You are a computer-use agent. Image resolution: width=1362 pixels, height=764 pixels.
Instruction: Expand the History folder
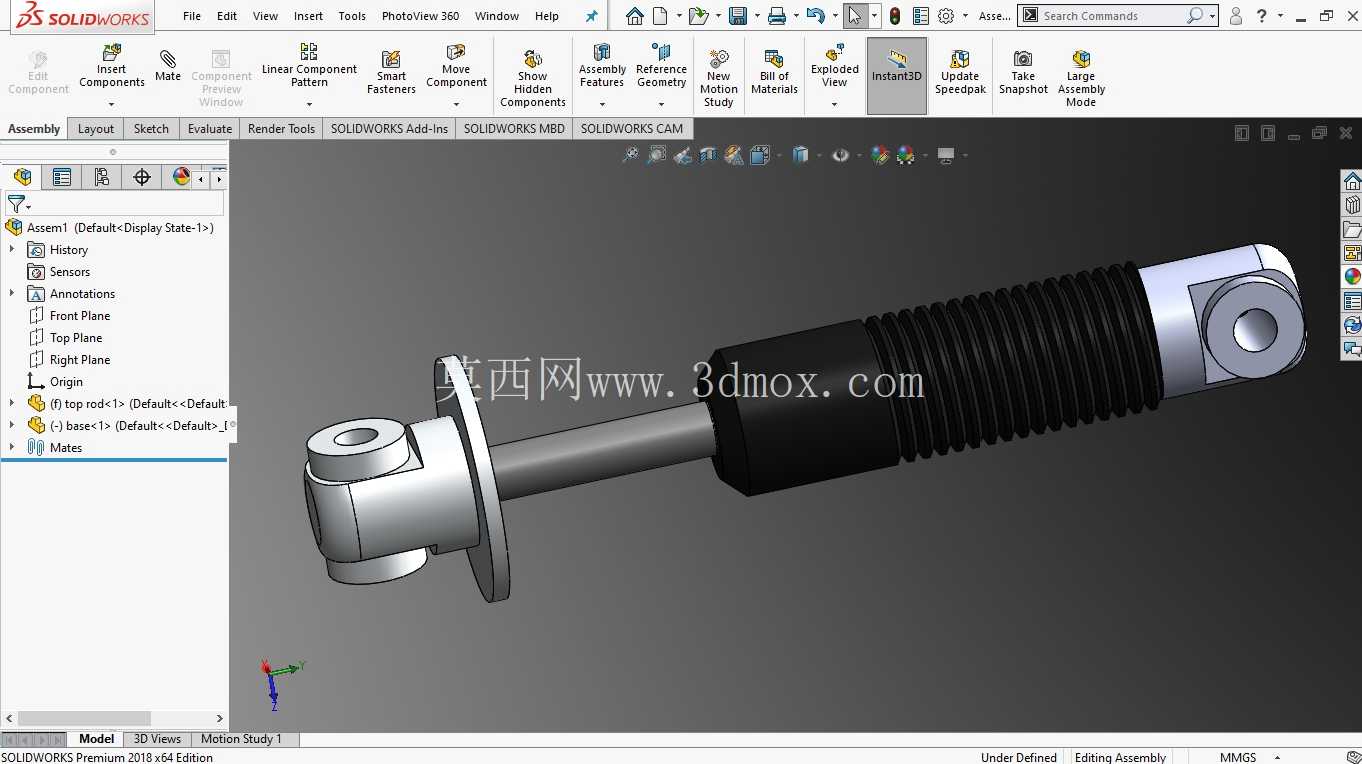coord(12,250)
